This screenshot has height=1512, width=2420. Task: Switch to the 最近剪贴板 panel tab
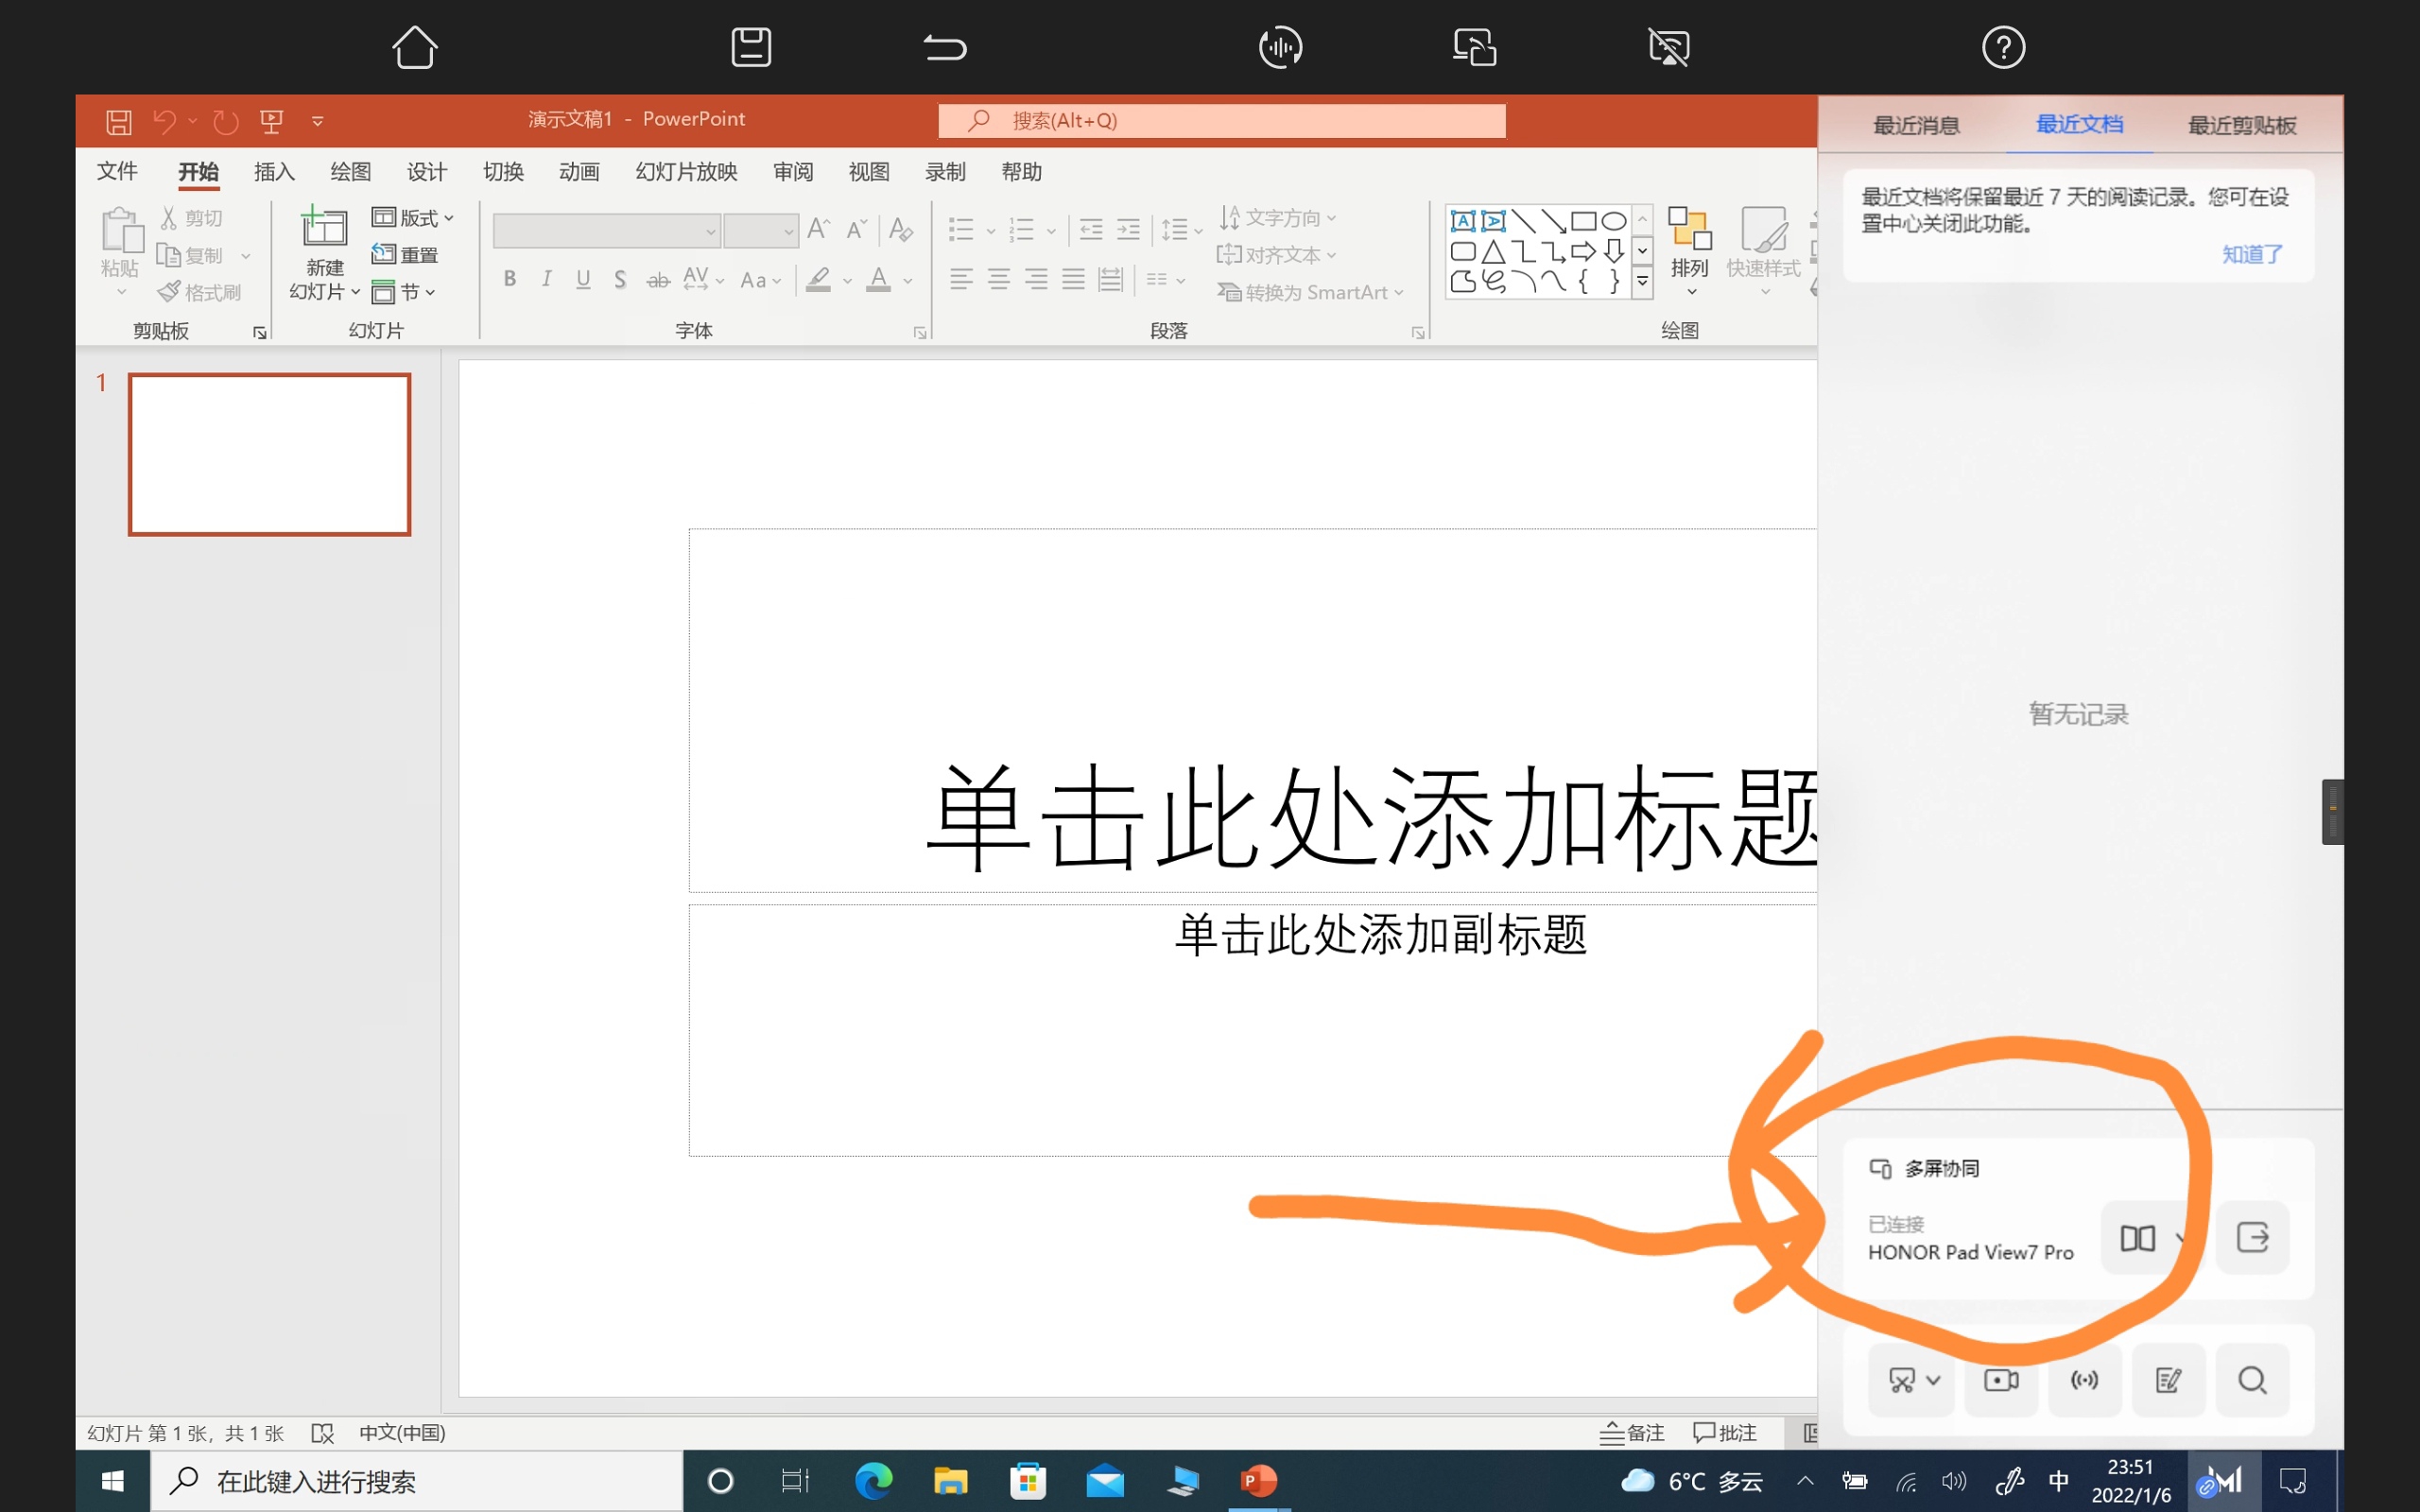pyautogui.click(x=2242, y=125)
